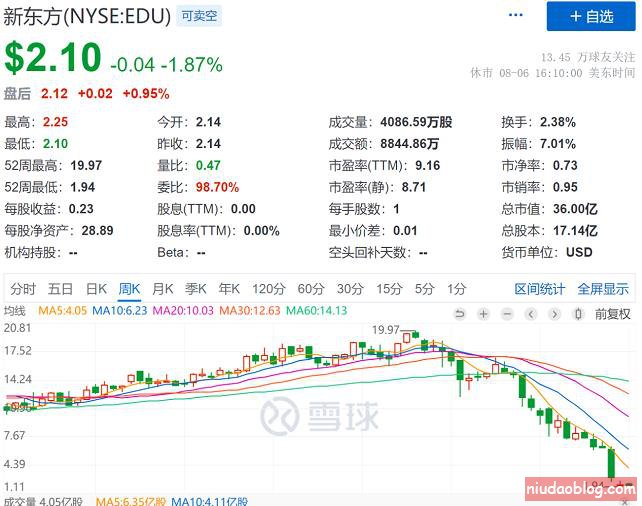Add stock with the 自选 button
642x506 pixels.
tap(591, 16)
